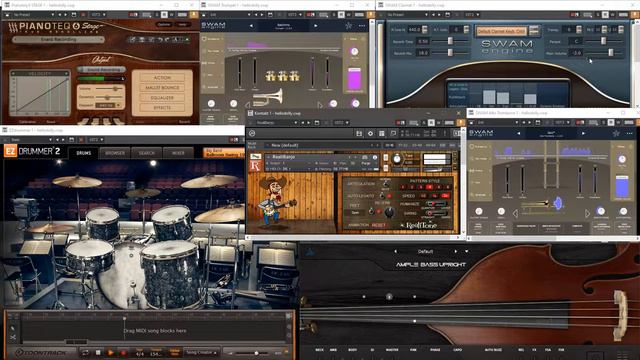Click the ACTION button in Pianoteq
Screen dimensions: 640x360
(x=162, y=78)
